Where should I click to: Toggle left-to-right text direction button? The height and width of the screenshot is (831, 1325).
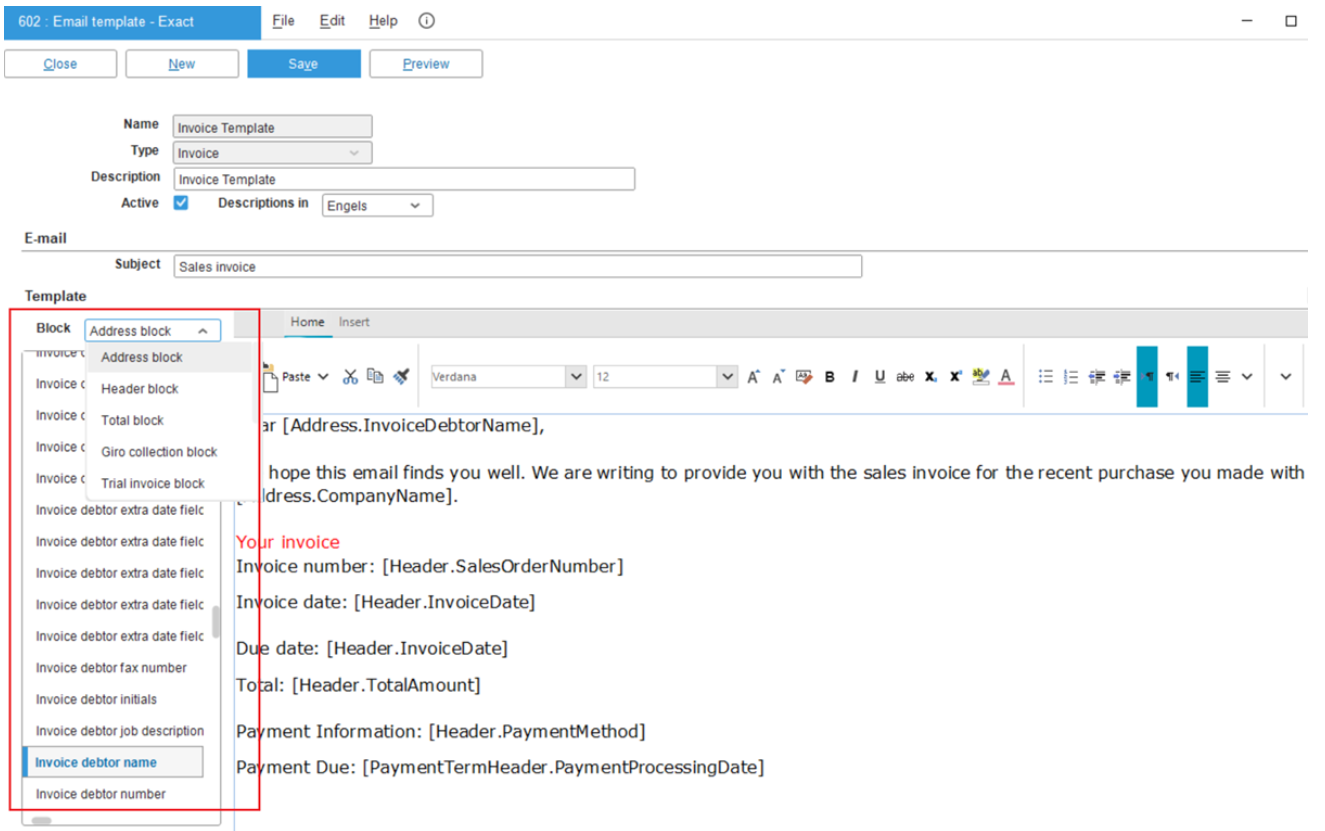pyautogui.click(x=1147, y=377)
